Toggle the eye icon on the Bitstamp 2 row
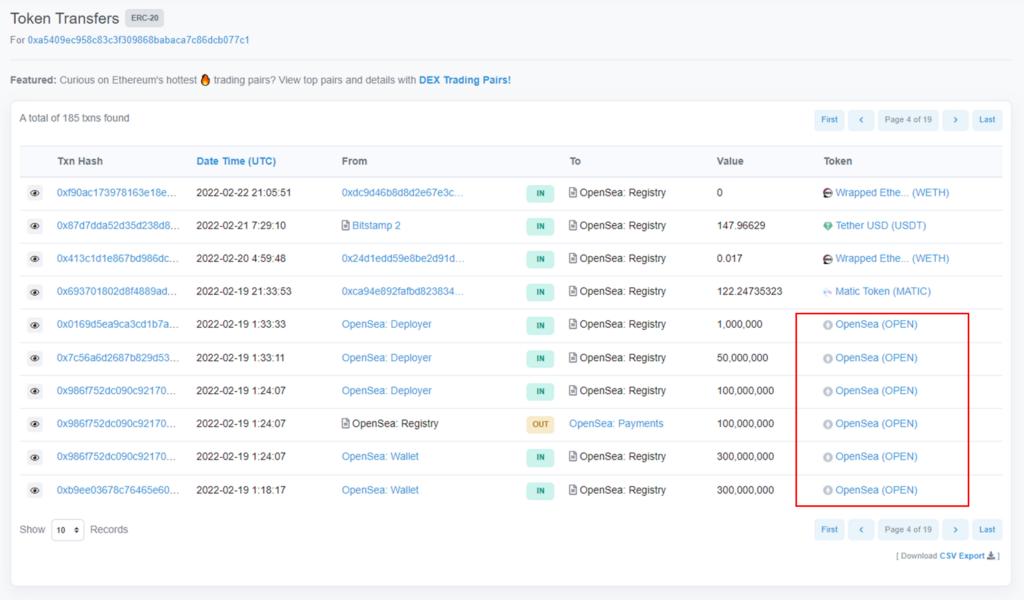Viewport: 1024px width, 600px height. (35, 226)
